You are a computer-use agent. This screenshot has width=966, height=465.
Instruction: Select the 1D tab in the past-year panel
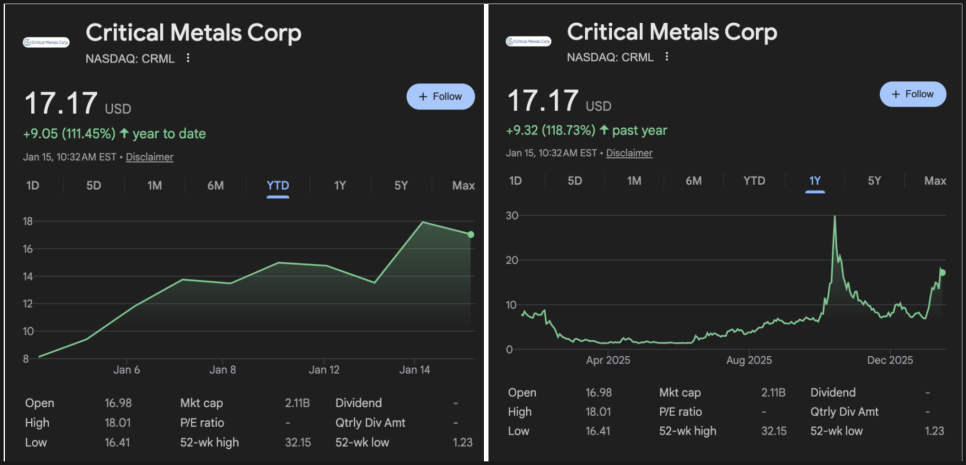coord(515,181)
